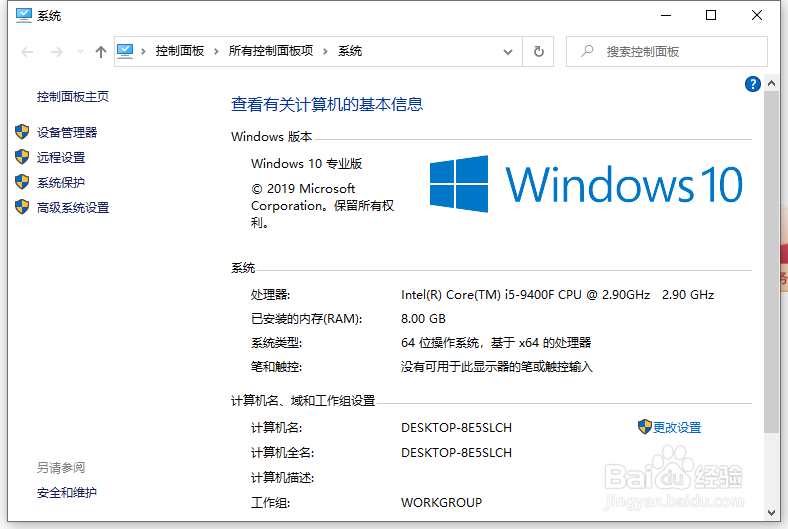Open 安全和维护 link
This screenshot has height=529, width=788.
[x=67, y=493]
